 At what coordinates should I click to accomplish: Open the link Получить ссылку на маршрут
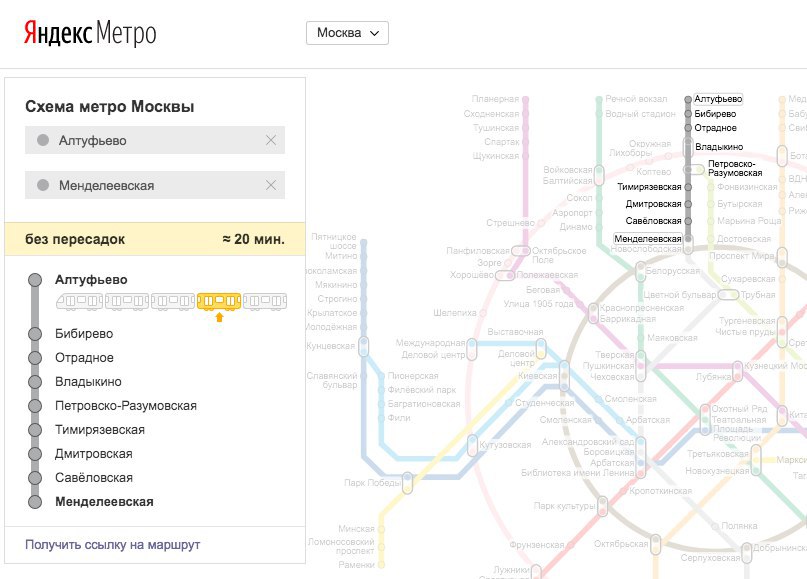tap(113, 545)
